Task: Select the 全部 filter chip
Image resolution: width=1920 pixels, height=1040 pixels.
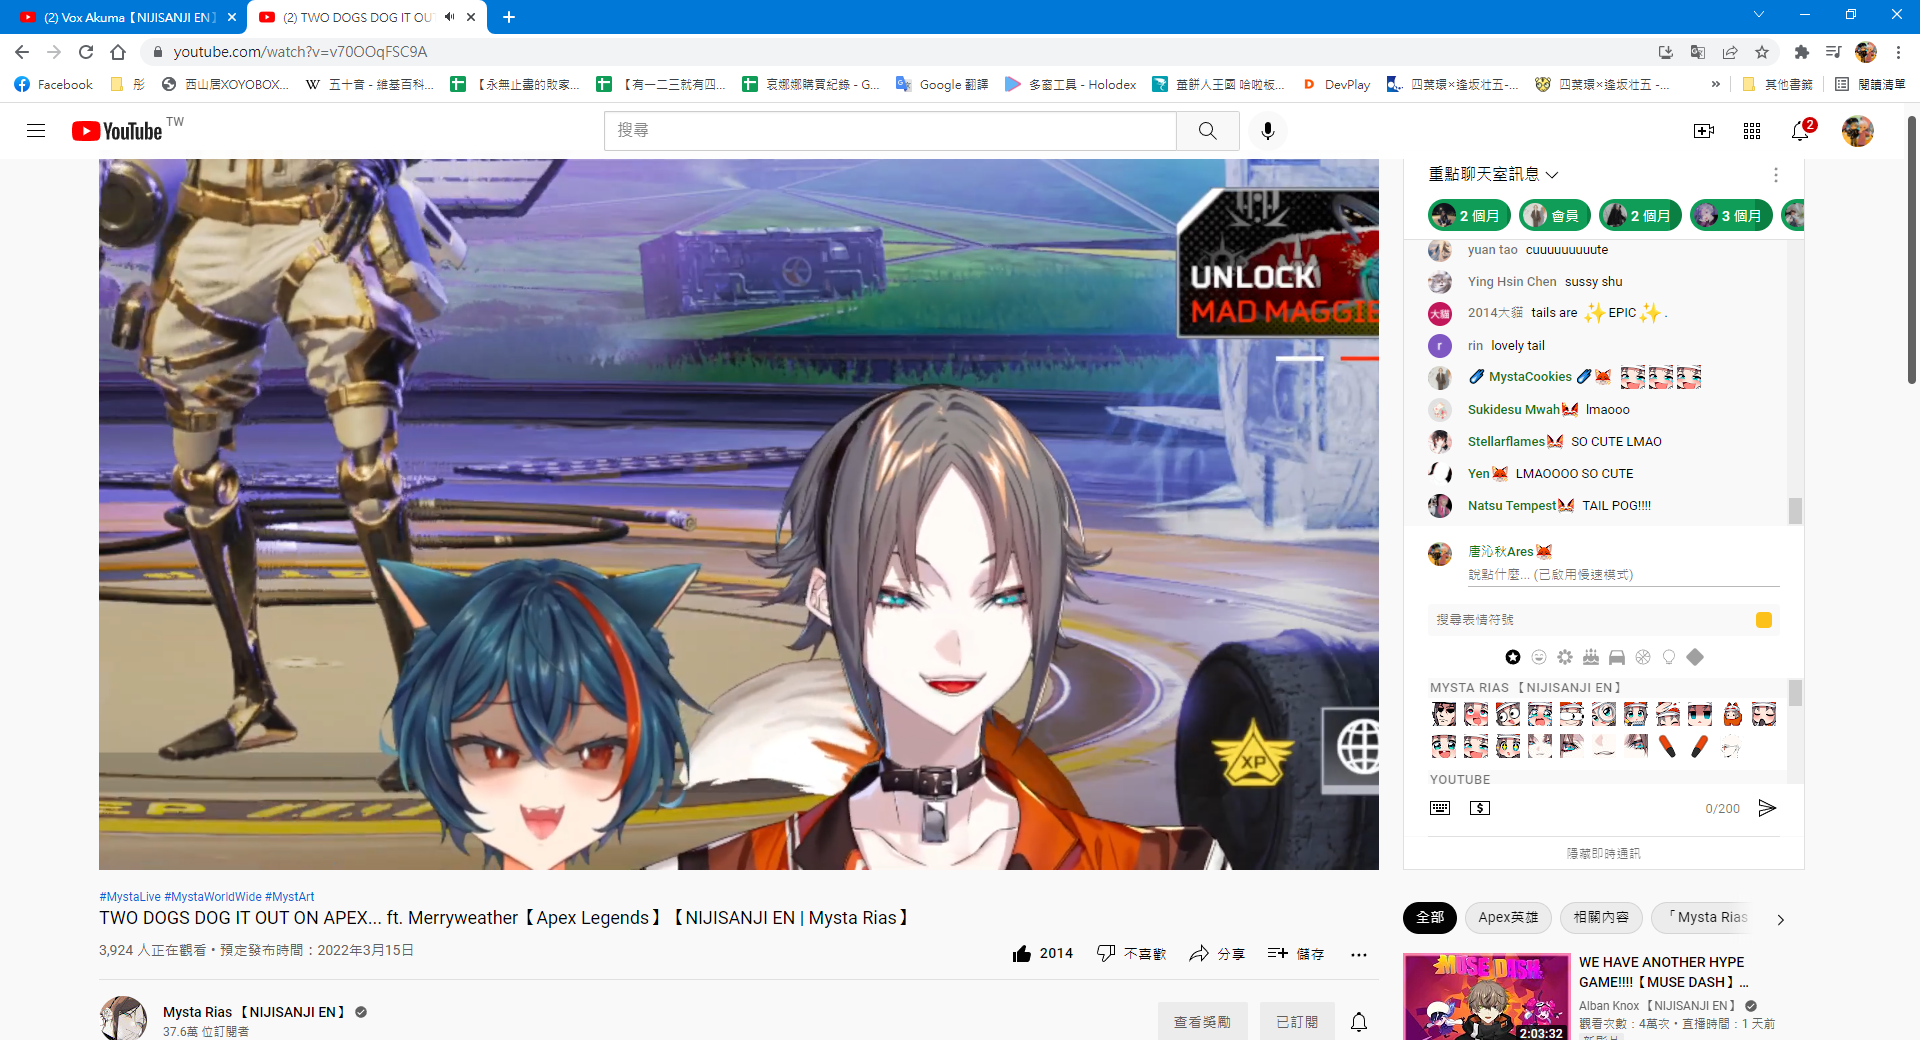Action: (1430, 917)
